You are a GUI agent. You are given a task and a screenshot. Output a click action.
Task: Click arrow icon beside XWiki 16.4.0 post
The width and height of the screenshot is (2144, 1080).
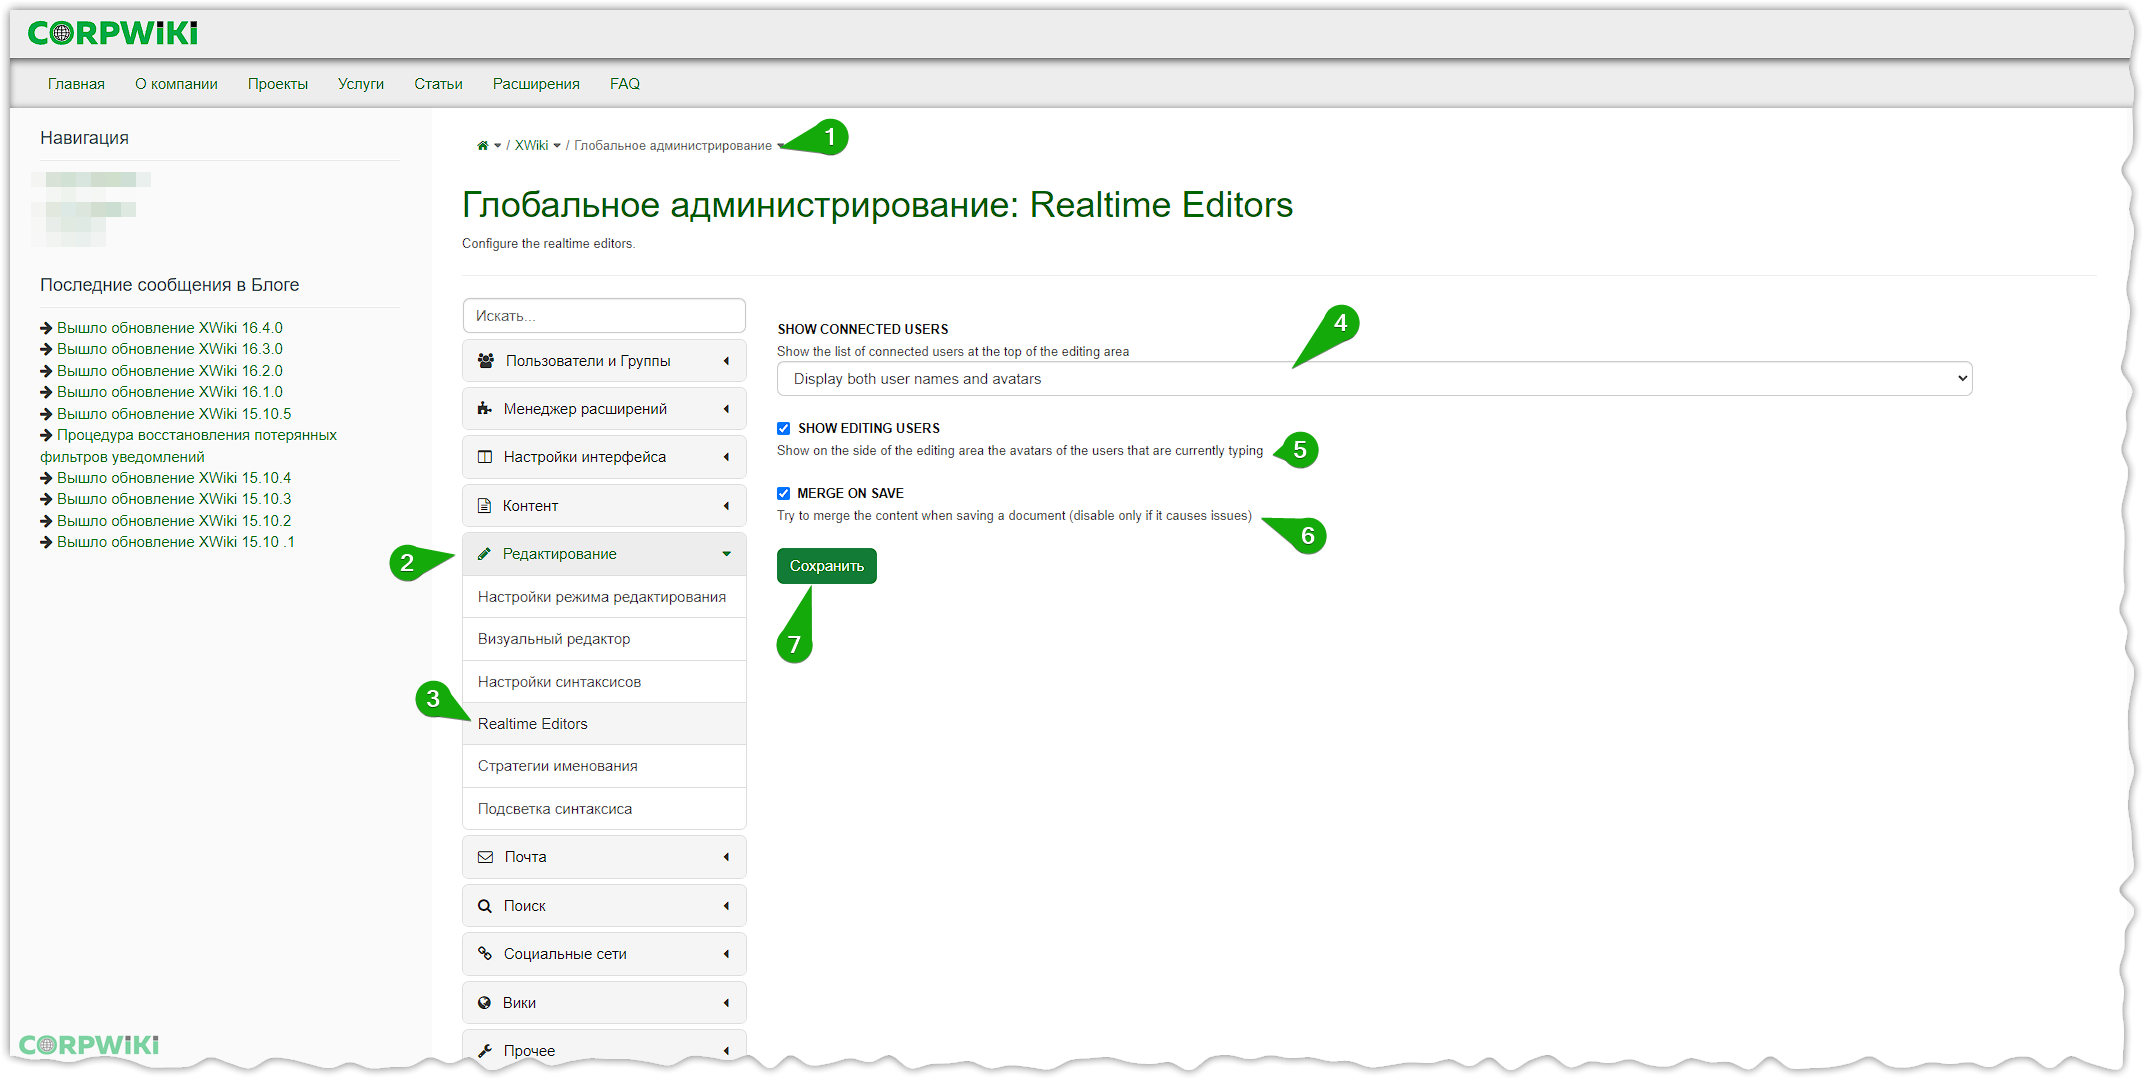[x=46, y=328]
